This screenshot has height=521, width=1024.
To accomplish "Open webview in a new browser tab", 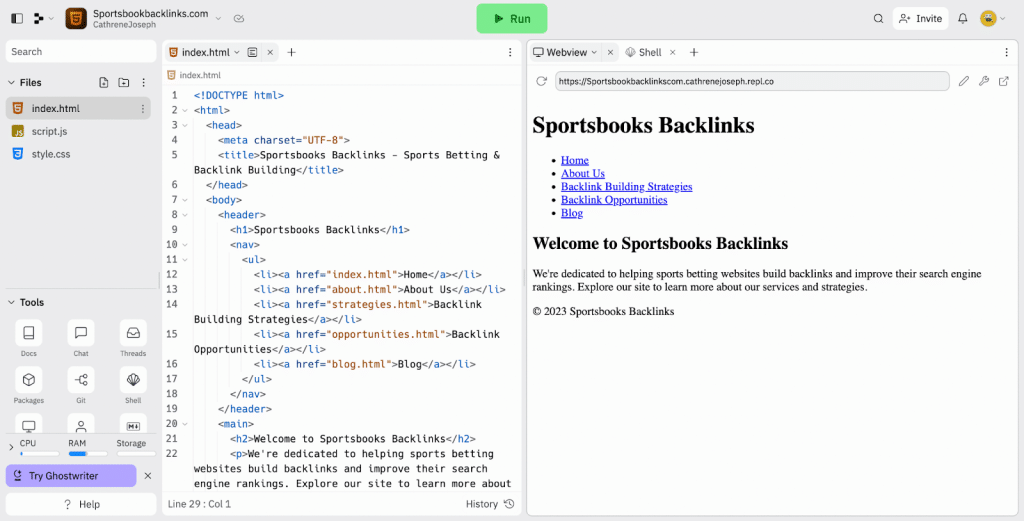I will pos(1004,81).
